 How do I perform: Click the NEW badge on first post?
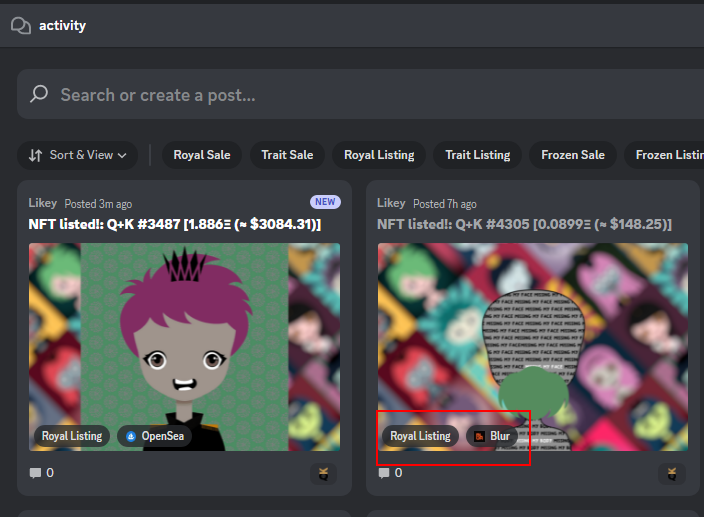[x=325, y=202]
